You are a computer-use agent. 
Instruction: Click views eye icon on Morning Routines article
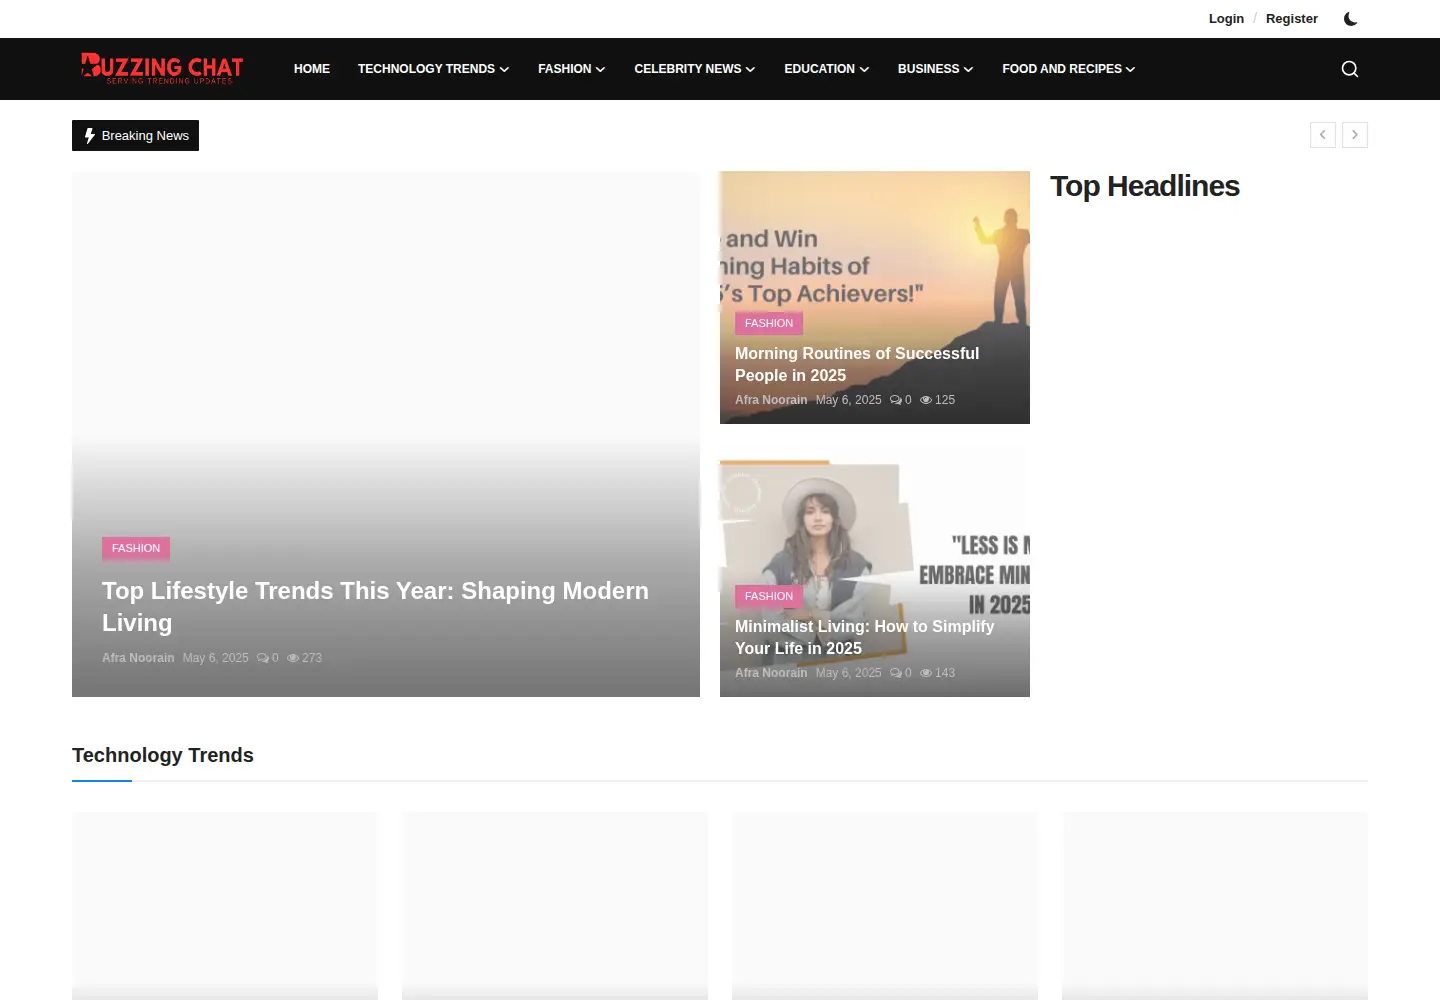tap(926, 400)
